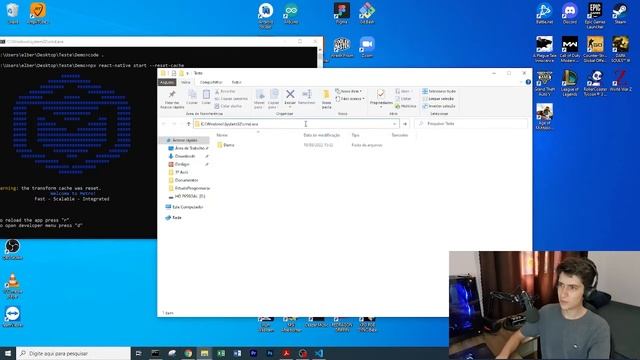The width and height of the screenshot is (640, 360).
Task: Open the Arduino desktop shortcut
Action: click(x=291, y=13)
